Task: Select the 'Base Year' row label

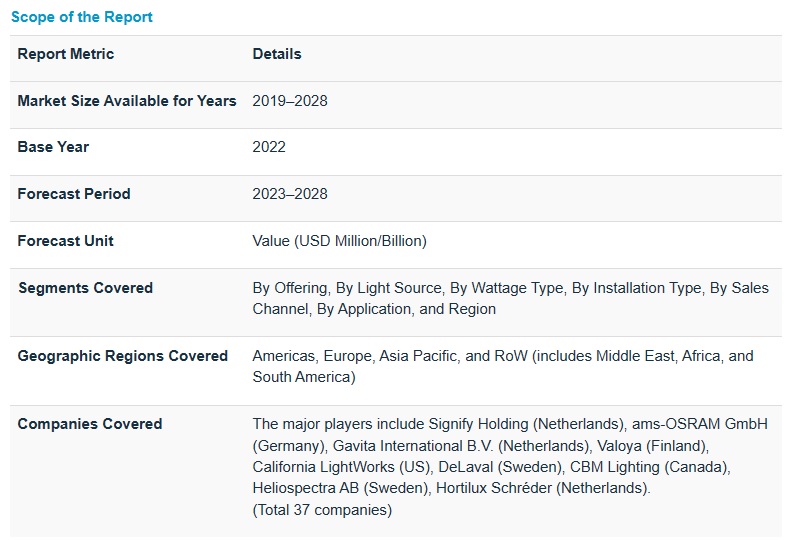Action: coord(53,147)
